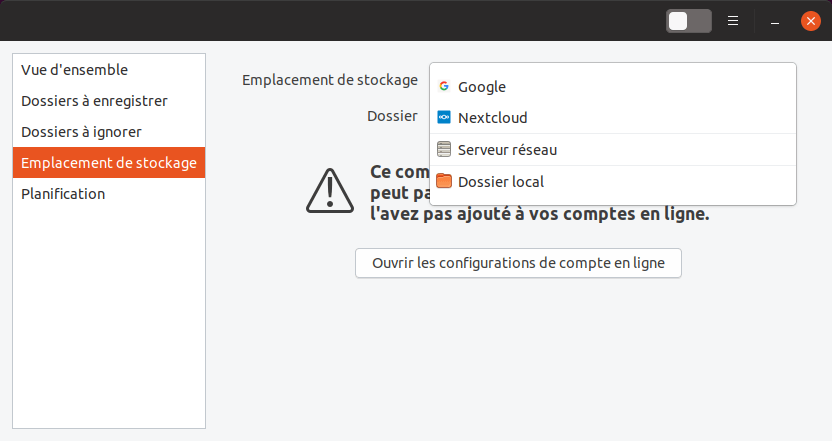Pick the 'Serveur réseau' option
Image resolution: width=832 pixels, height=441 pixels.
507,150
